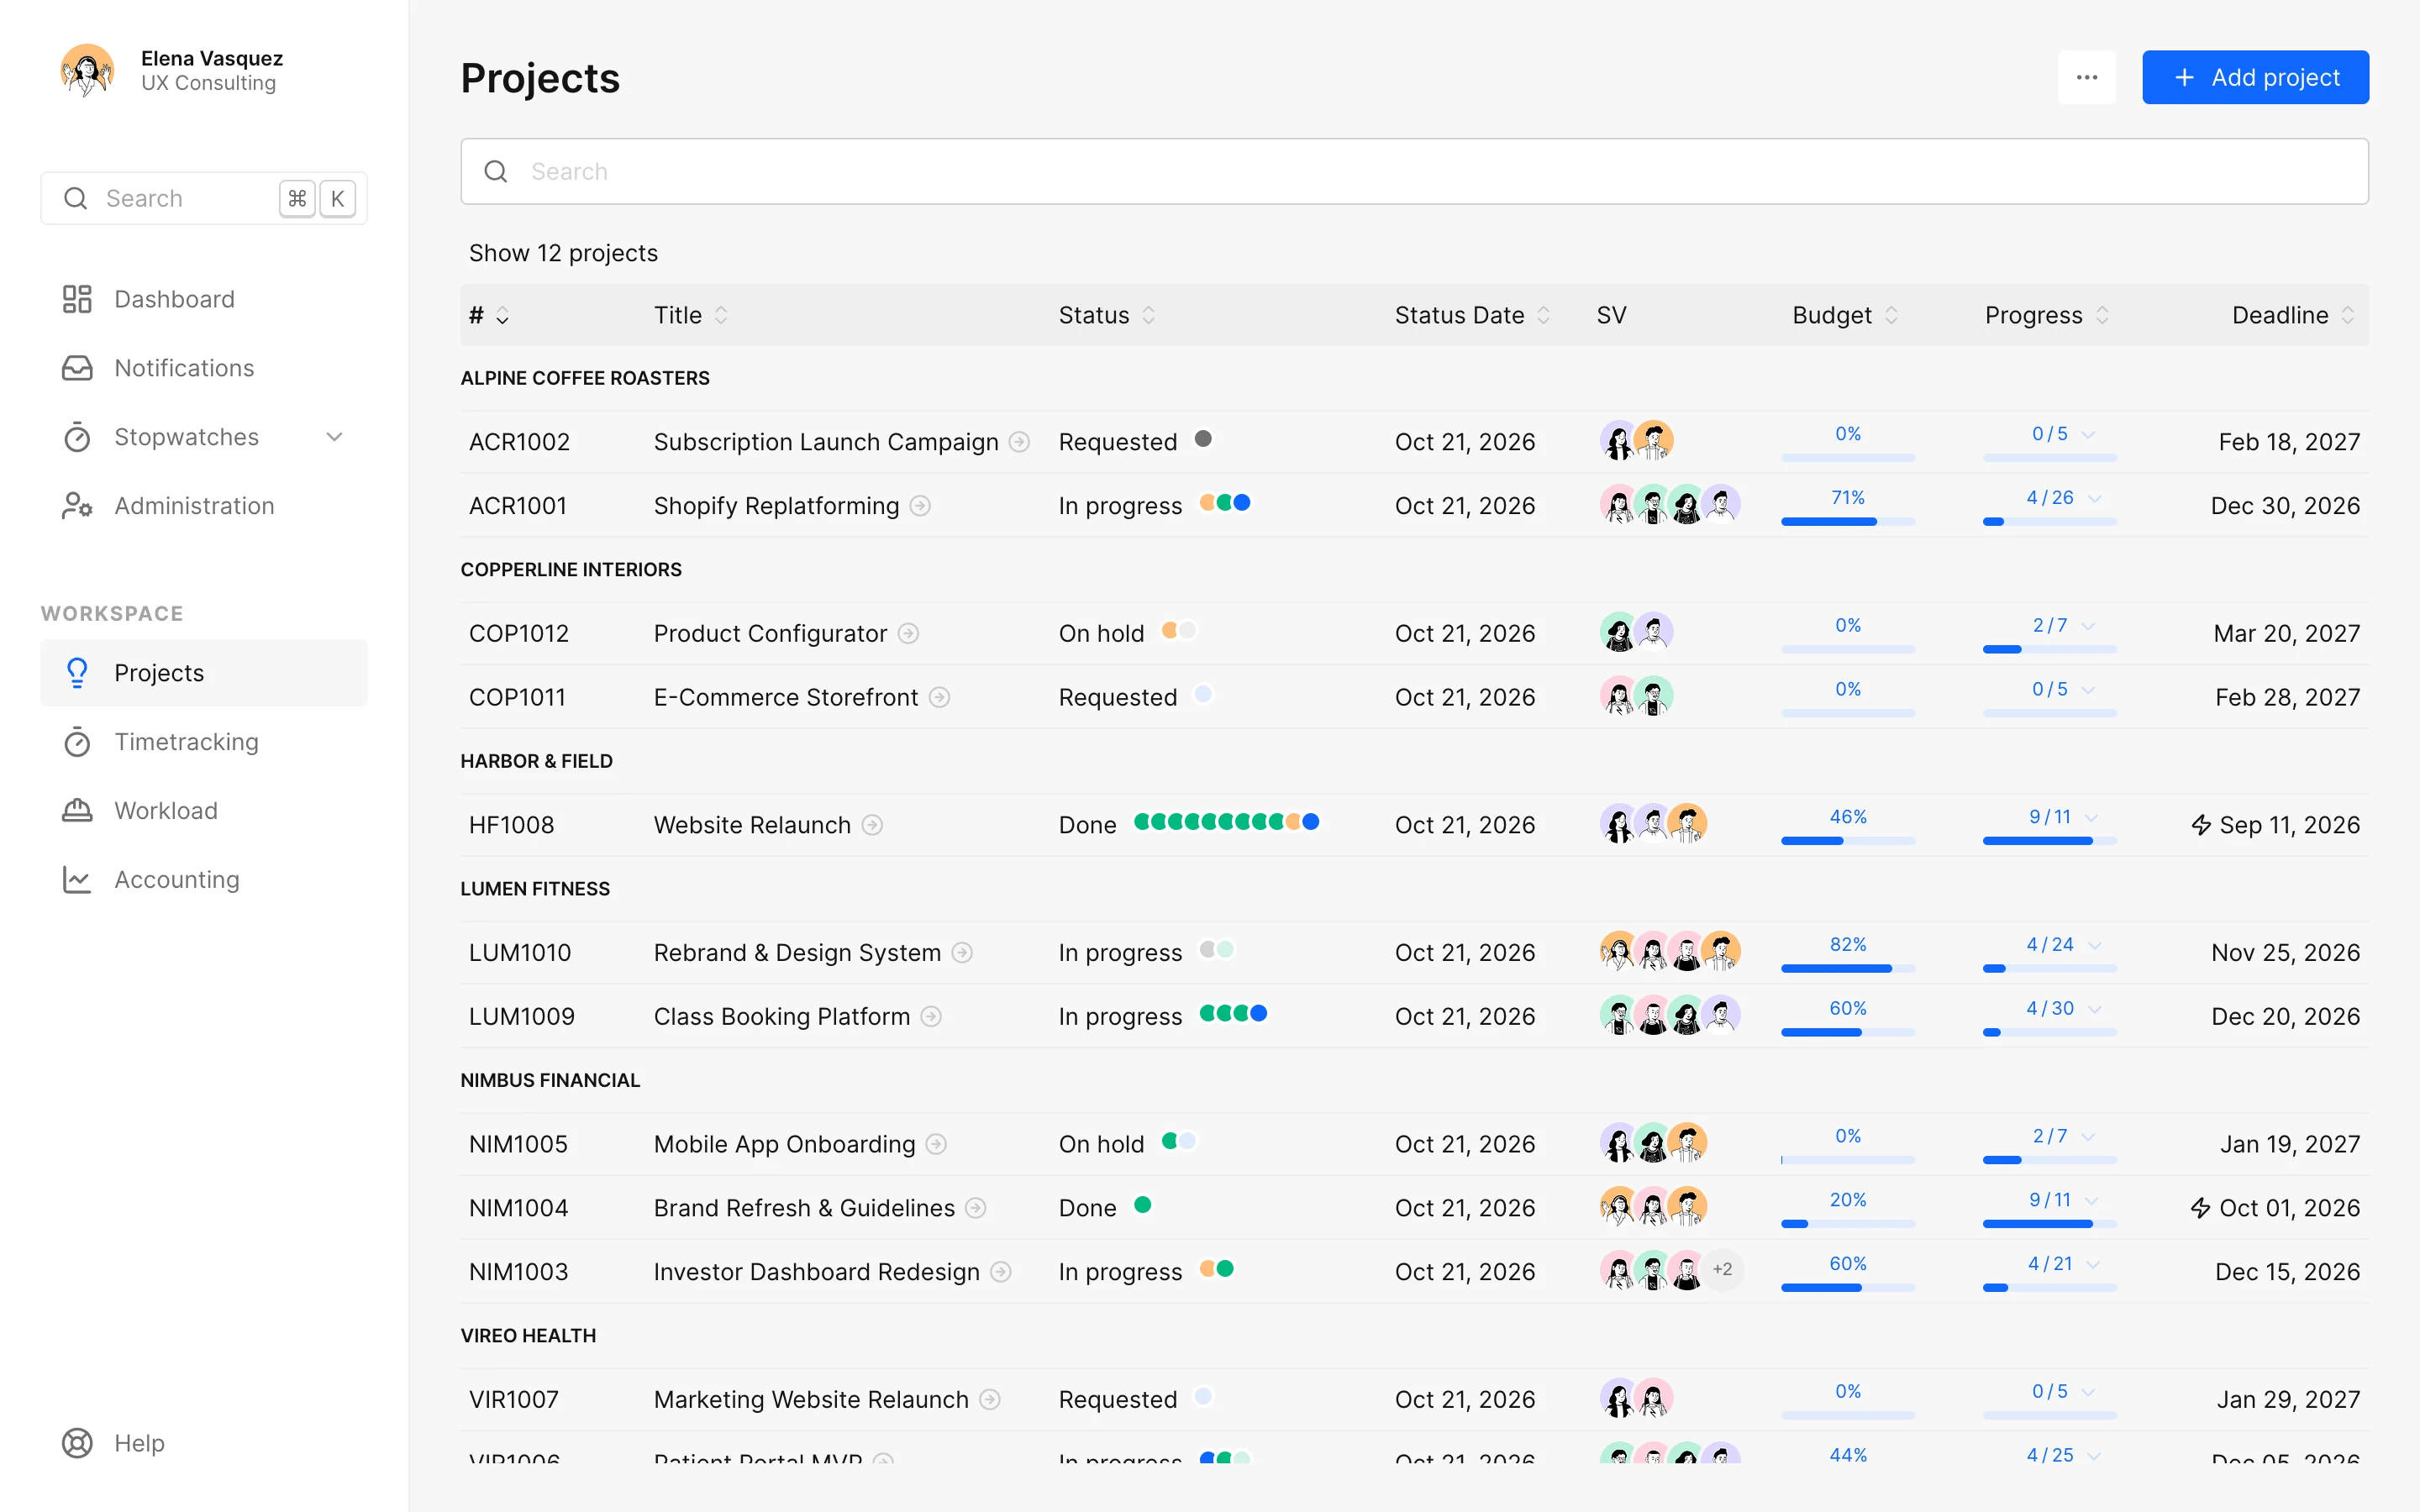Open the Brand Refresh & Guidelines project
The width and height of the screenshot is (2420, 1512).
[804, 1208]
